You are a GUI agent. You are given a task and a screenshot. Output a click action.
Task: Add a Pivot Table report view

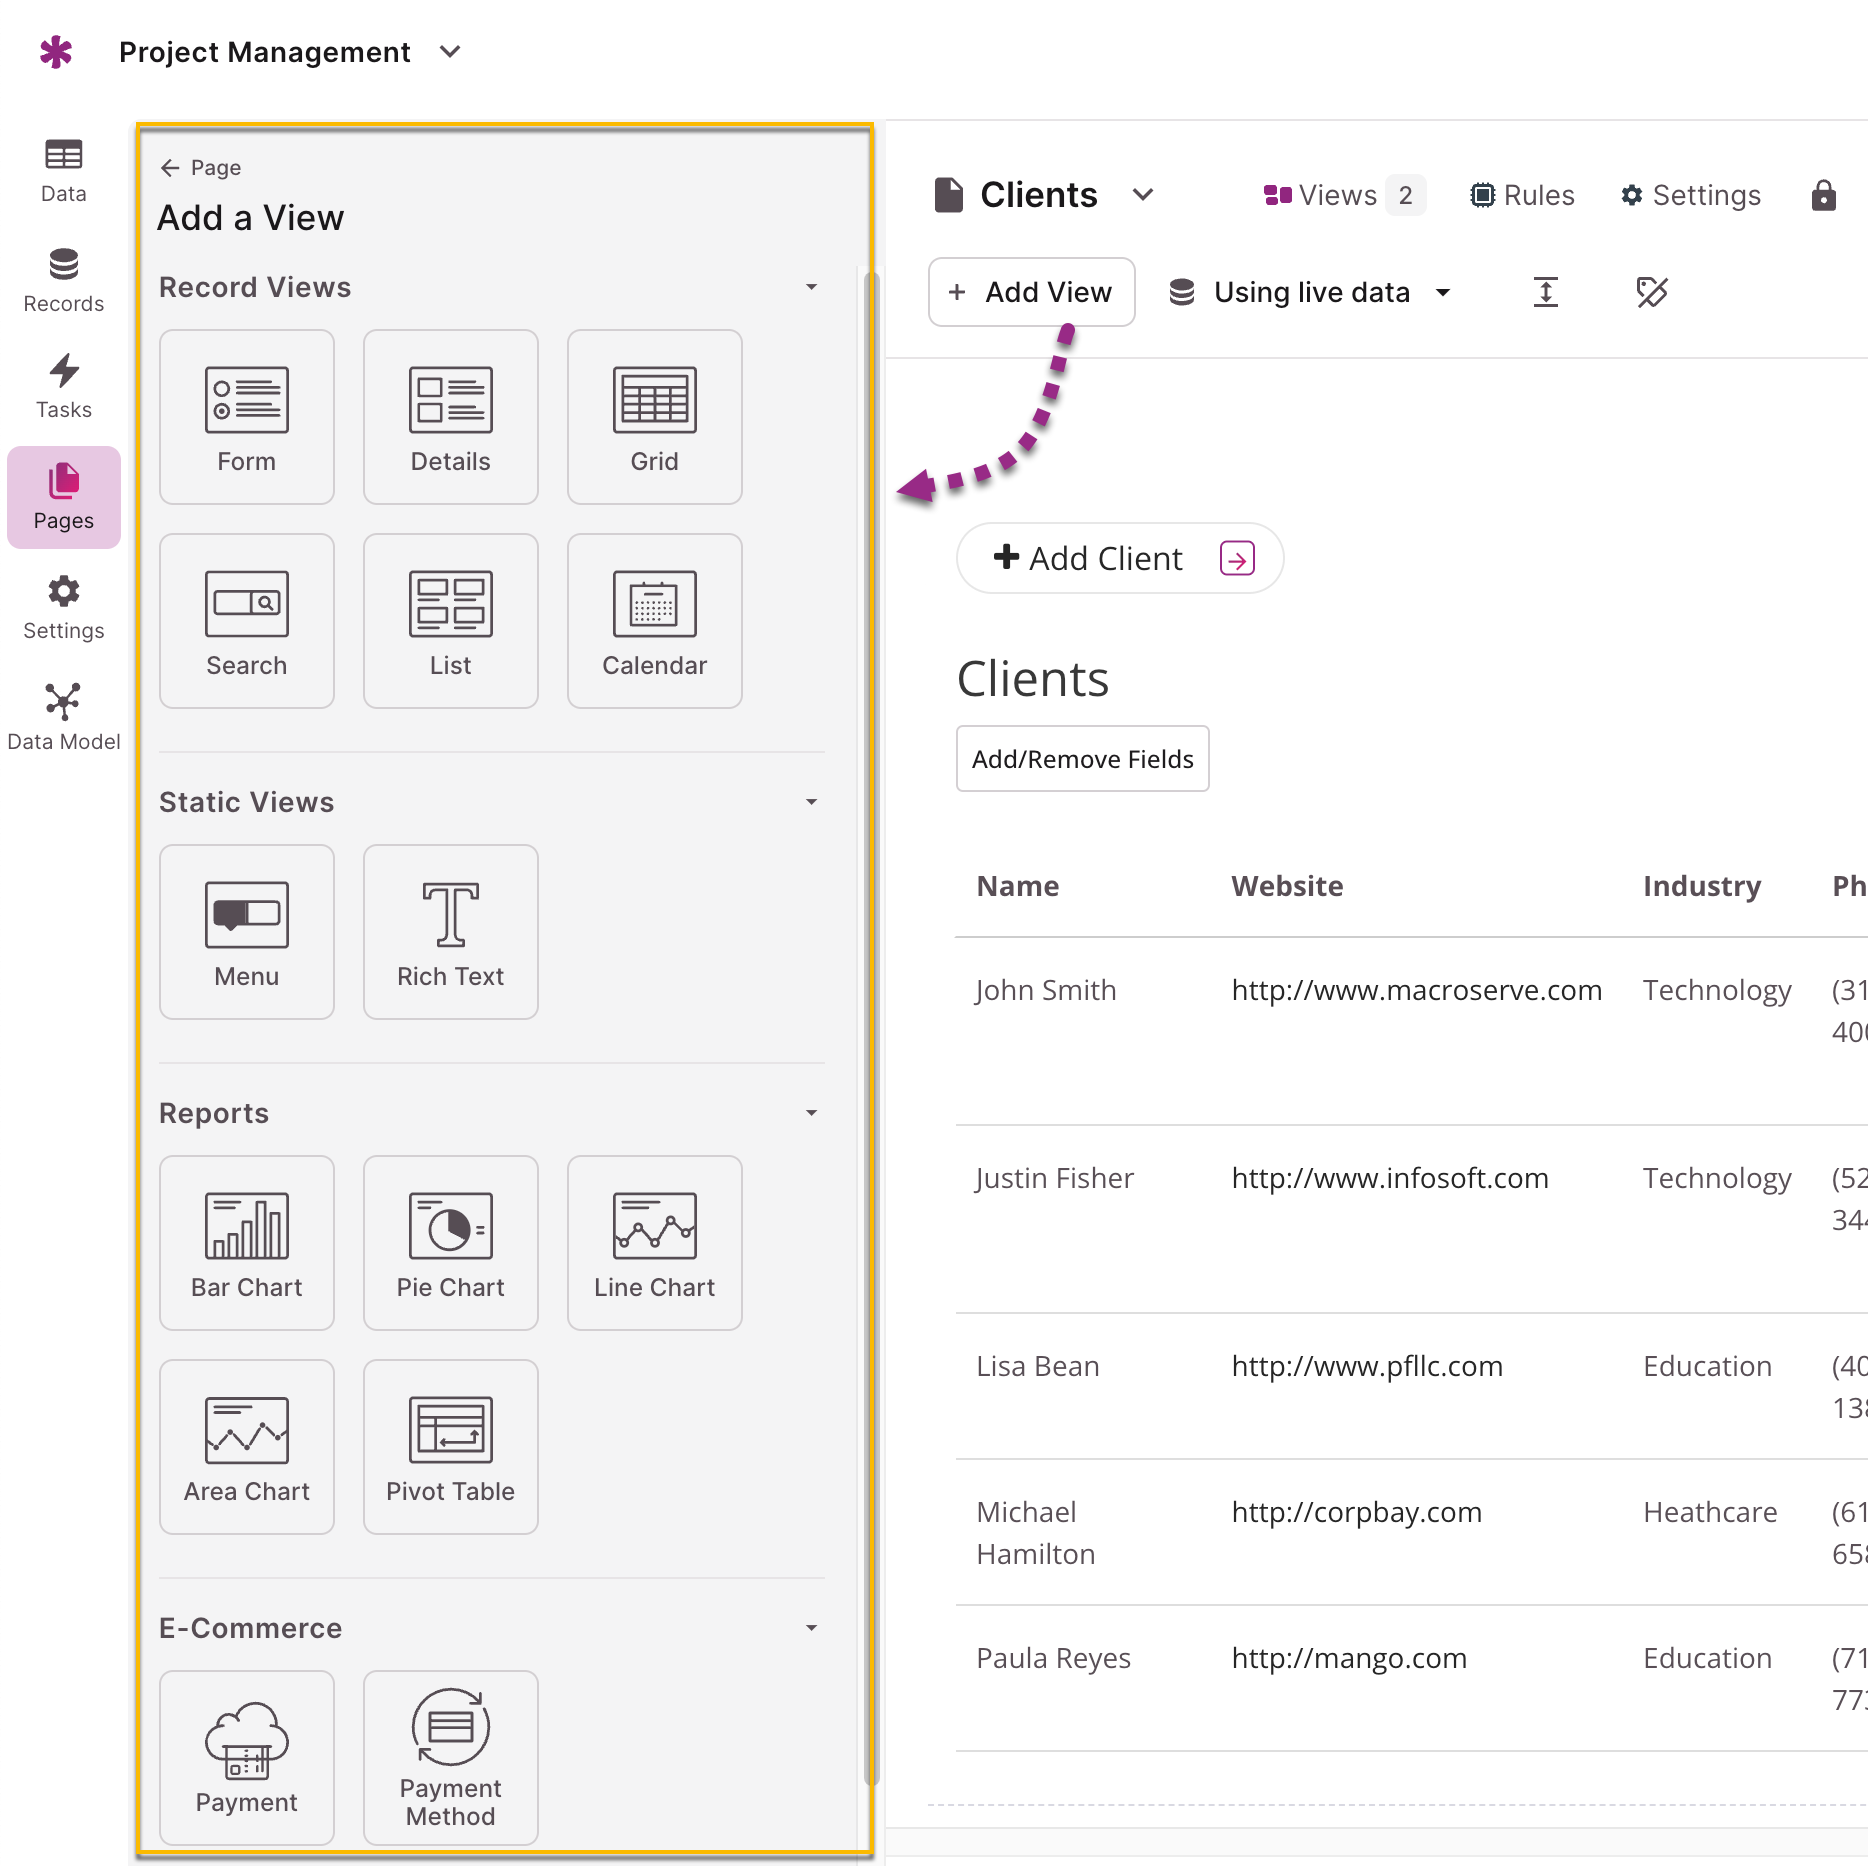(450, 1447)
